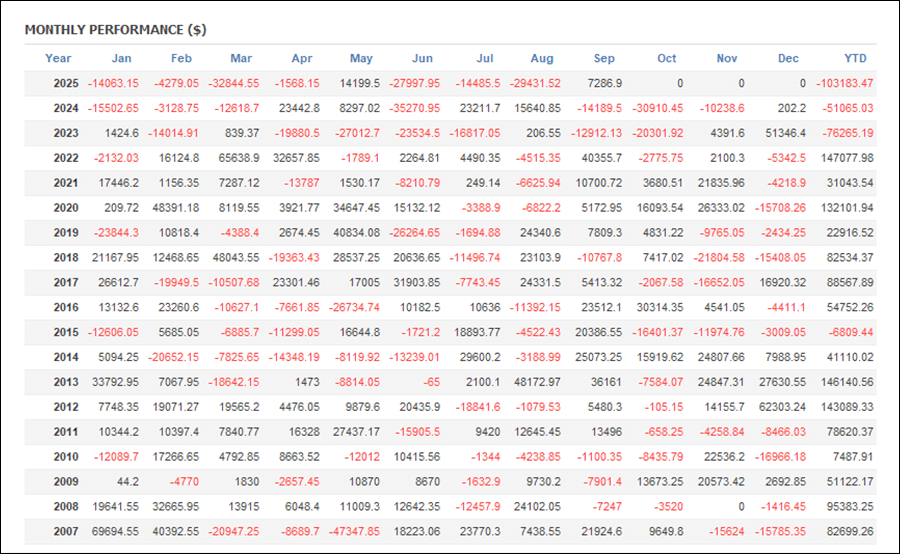Select the Mar 2022 cell 65638.9

pos(238,158)
